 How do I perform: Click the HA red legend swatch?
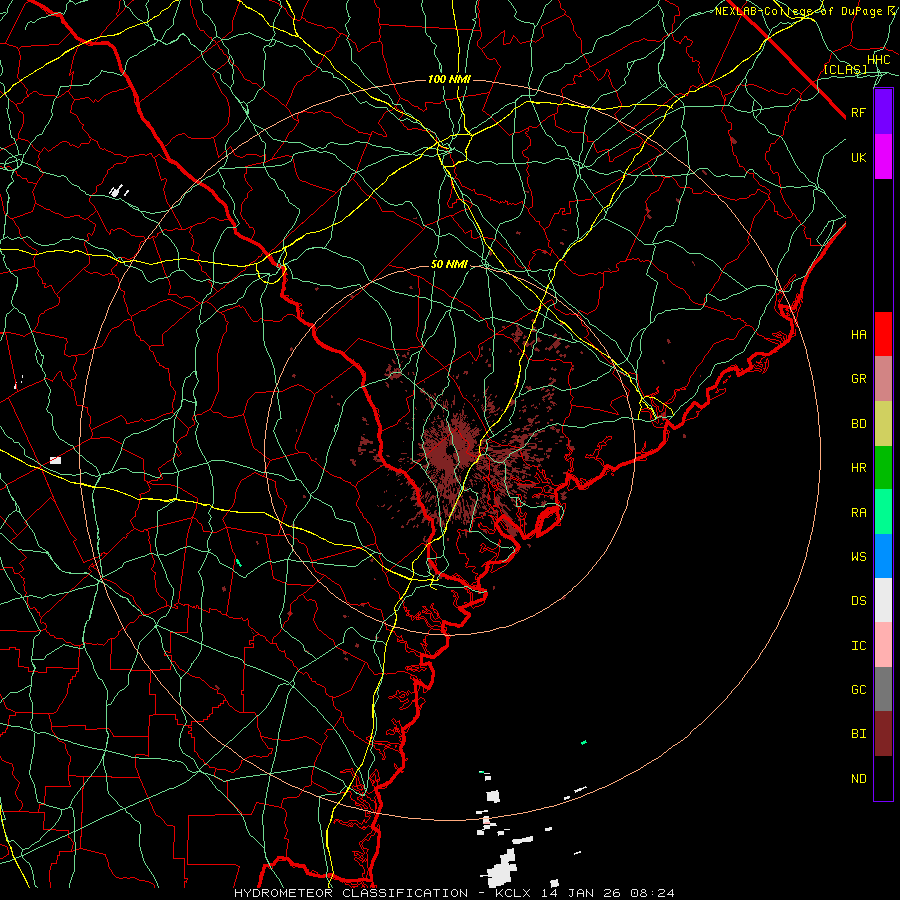[x=883, y=334]
